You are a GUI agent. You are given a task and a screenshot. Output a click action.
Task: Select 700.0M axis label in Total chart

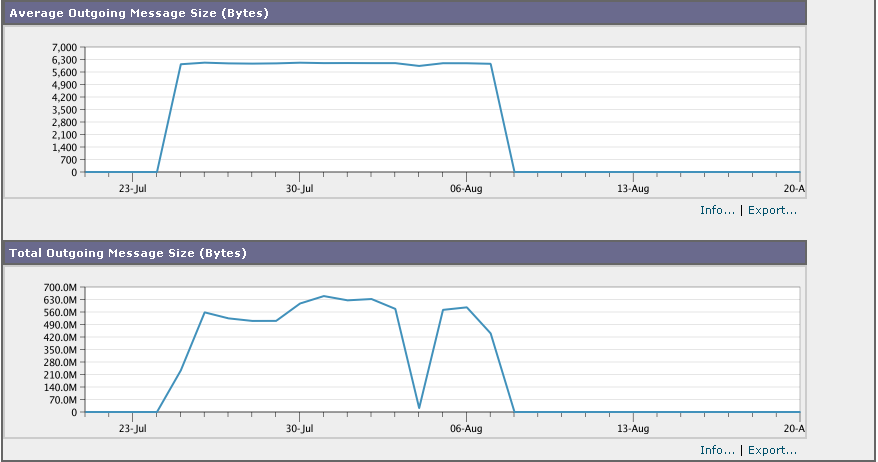pos(60,287)
